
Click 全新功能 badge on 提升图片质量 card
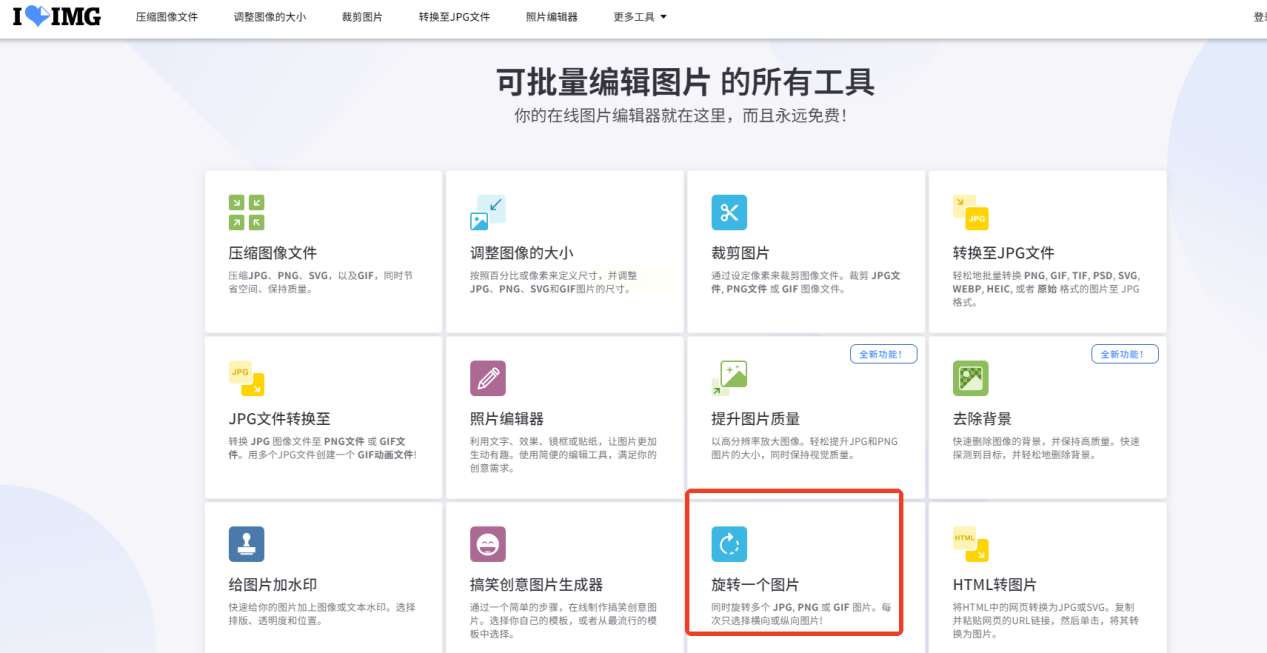click(x=883, y=354)
